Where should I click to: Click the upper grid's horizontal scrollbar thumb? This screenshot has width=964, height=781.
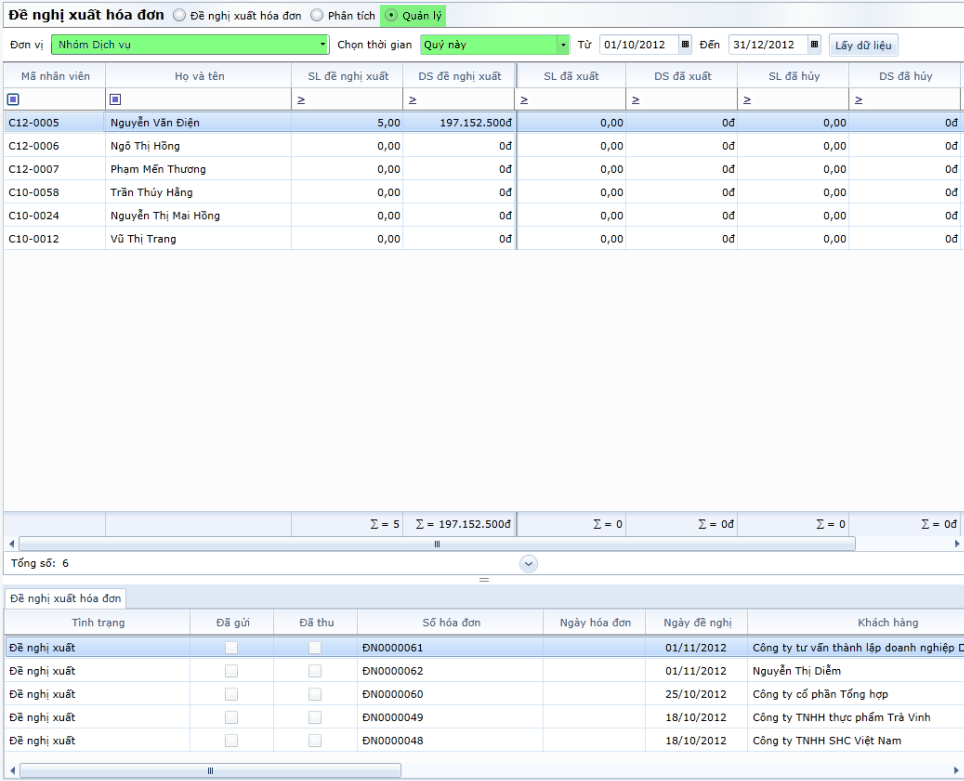(x=436, y=544)
